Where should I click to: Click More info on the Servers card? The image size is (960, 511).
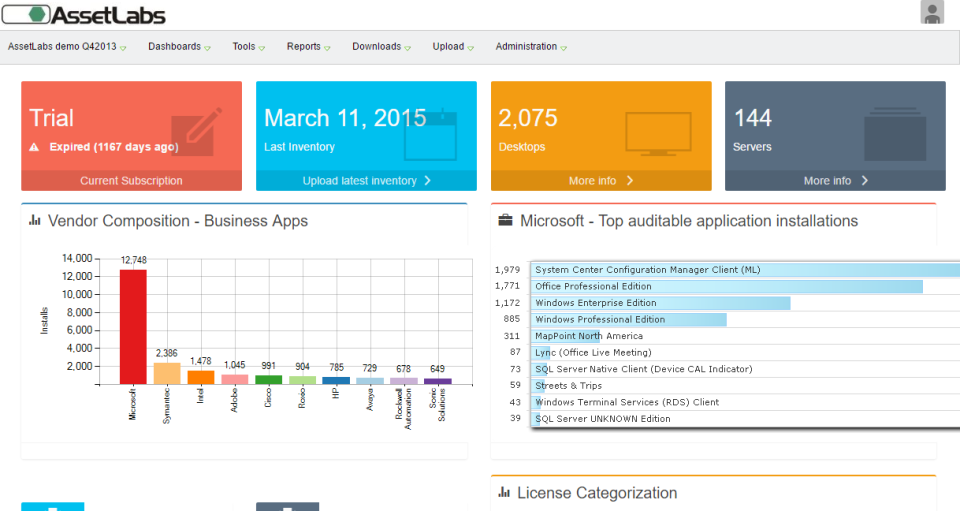[835, 181]
